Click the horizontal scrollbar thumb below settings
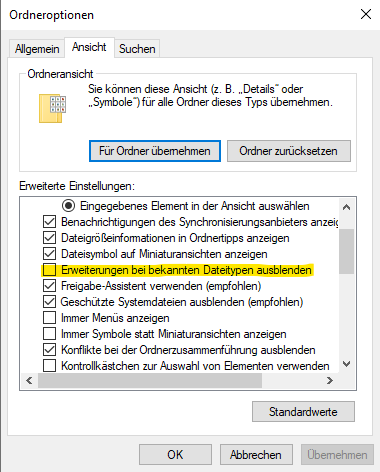380x472 pixels. pos(150,380)
